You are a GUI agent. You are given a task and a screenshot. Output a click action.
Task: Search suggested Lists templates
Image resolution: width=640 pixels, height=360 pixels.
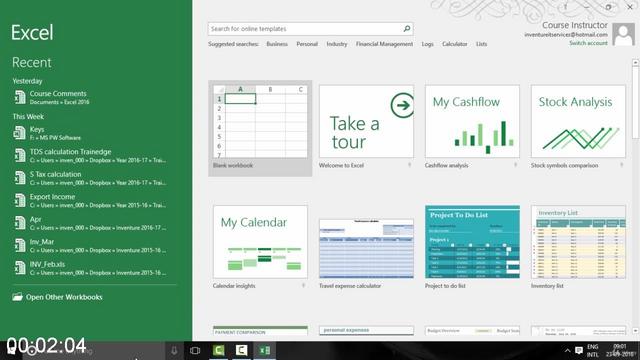click(481, 44)
